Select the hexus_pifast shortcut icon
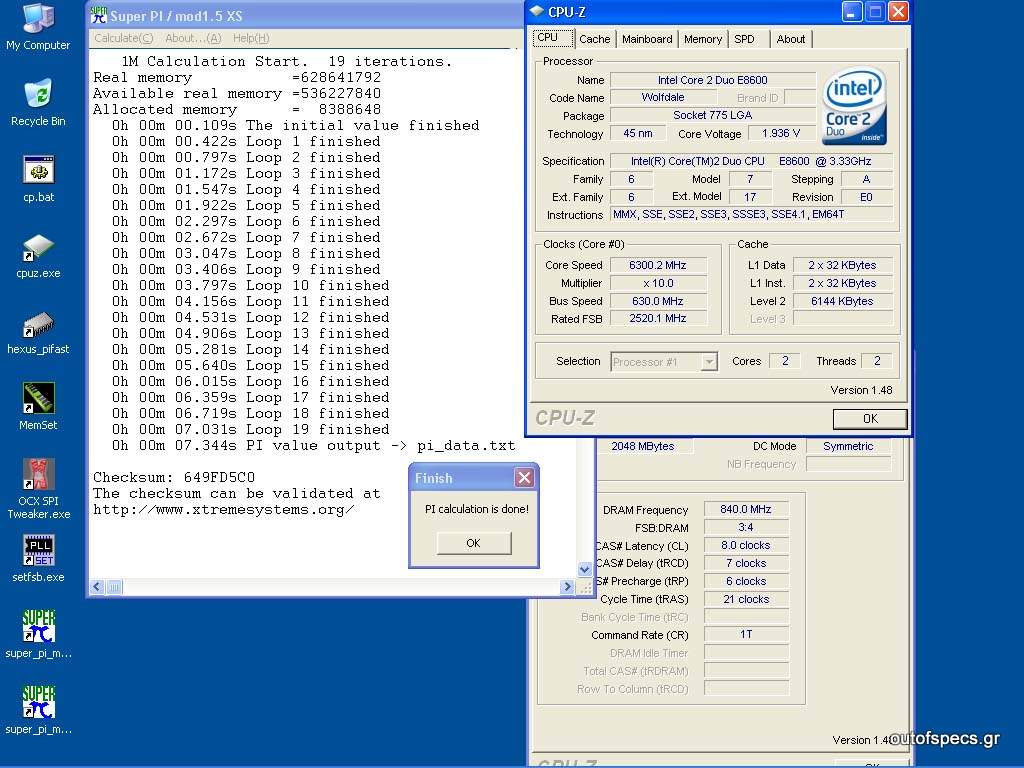Image resolution: width=1024 pixels, height=768 pixels. click(38, 331)
